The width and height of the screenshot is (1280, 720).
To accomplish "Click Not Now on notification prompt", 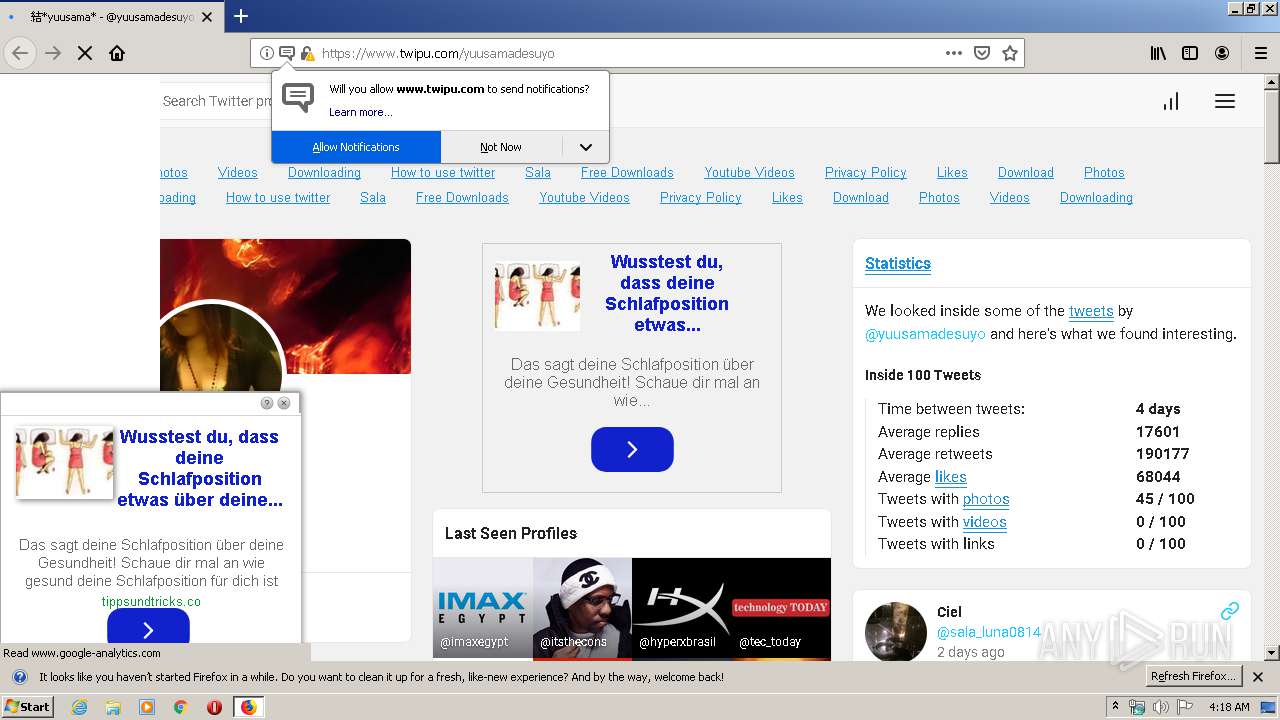I will 501,147.
